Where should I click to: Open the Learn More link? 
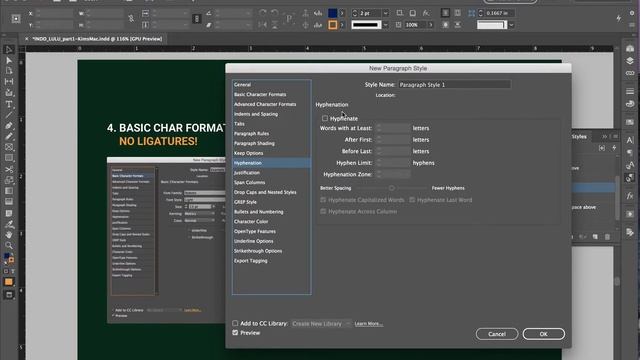point(369,324)
